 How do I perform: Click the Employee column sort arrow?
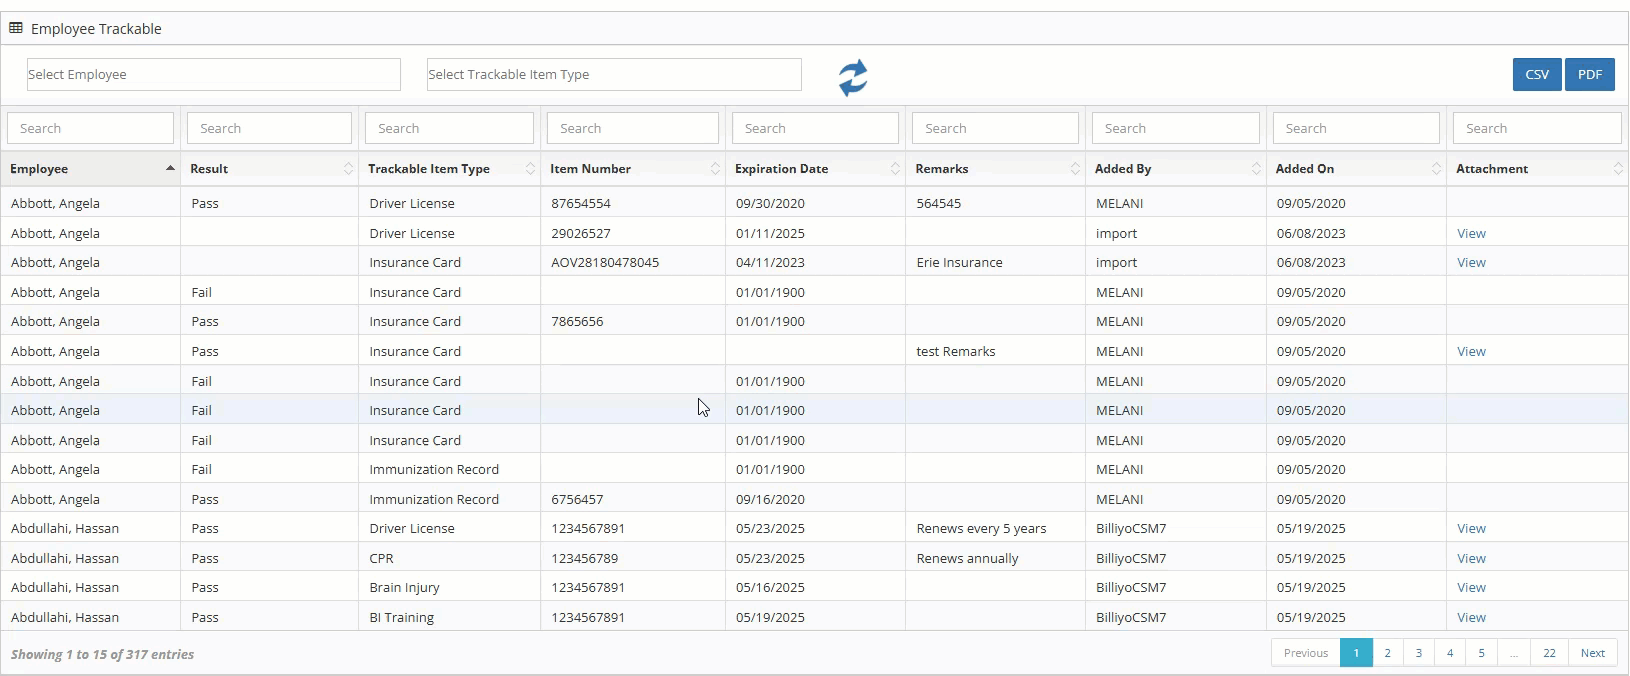click(x=170, y=169)
